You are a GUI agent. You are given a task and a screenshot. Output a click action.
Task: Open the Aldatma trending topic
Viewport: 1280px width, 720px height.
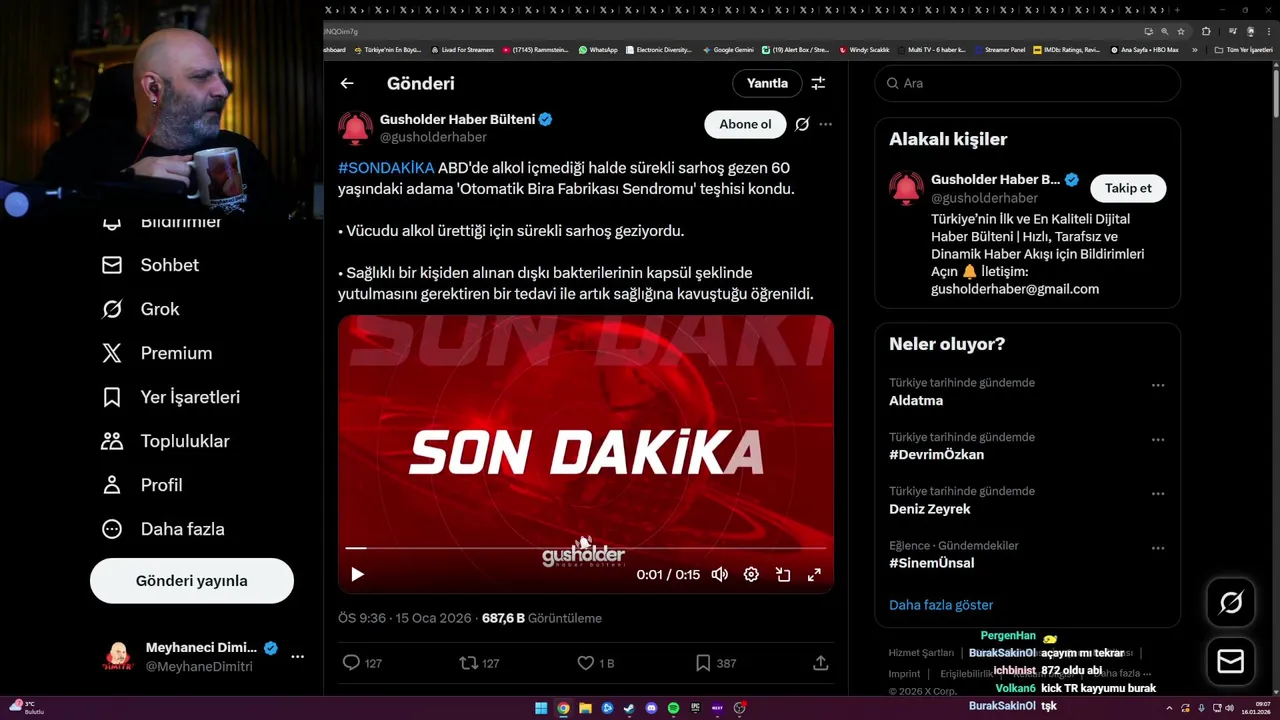click(916, 400)
